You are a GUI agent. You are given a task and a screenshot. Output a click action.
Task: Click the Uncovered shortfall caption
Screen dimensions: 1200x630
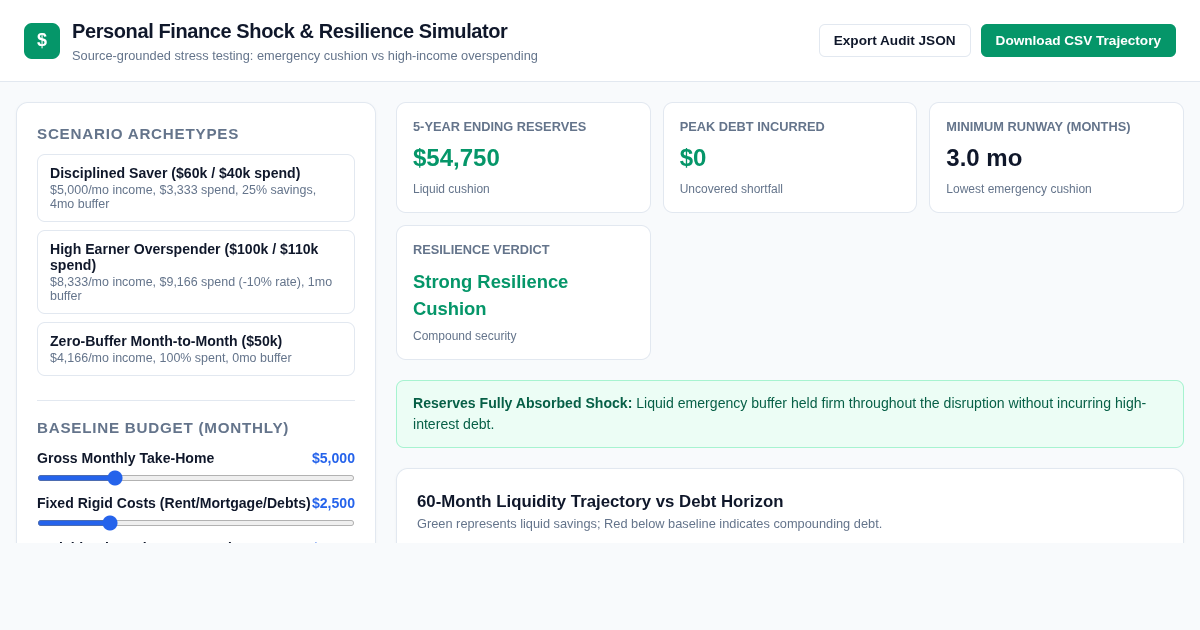[731, 189]
